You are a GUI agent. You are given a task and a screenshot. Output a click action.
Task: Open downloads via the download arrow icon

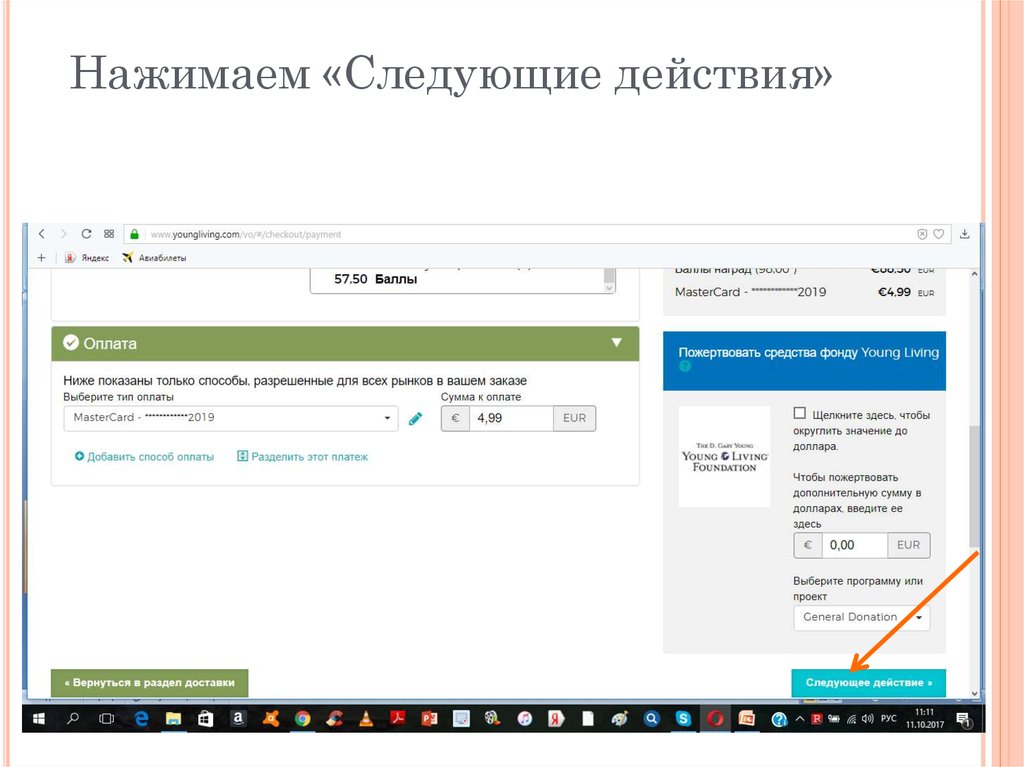965,234
